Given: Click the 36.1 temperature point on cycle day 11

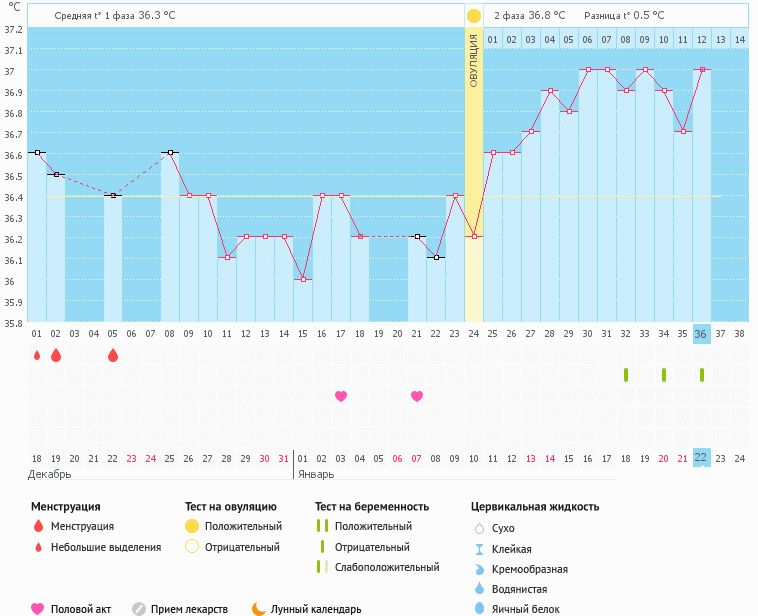Looking at the screenshot, I should (x=227, y=257).
